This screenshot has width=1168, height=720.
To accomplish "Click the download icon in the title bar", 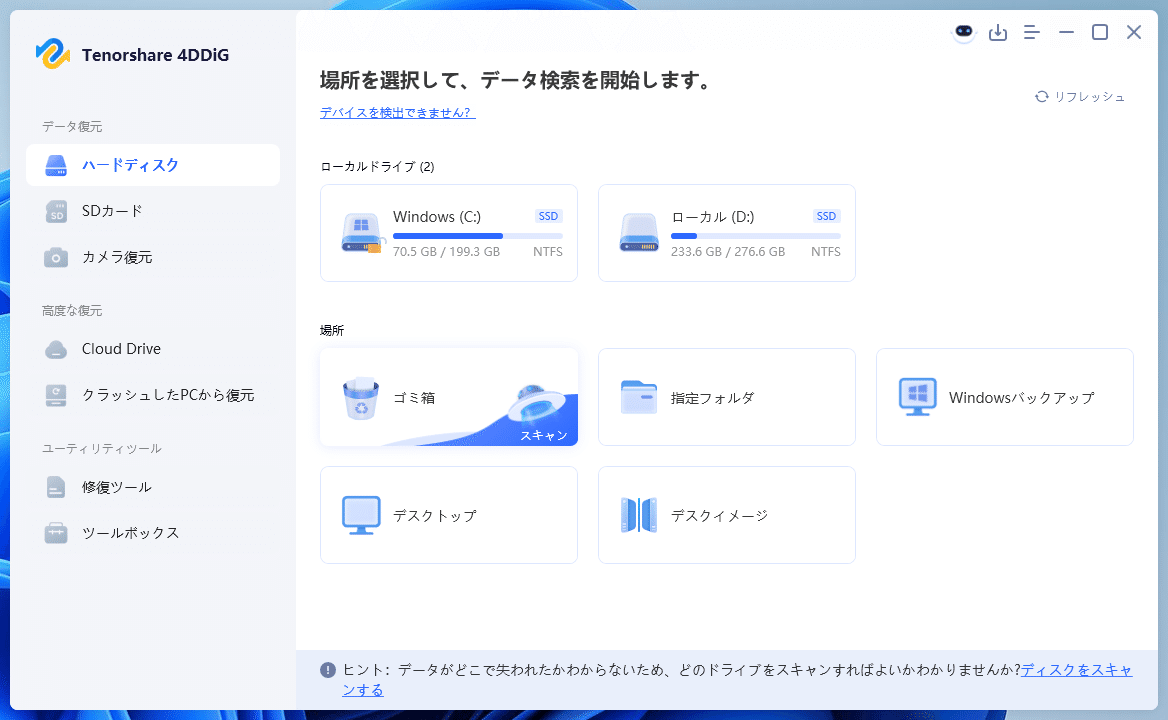I will 998,32.
